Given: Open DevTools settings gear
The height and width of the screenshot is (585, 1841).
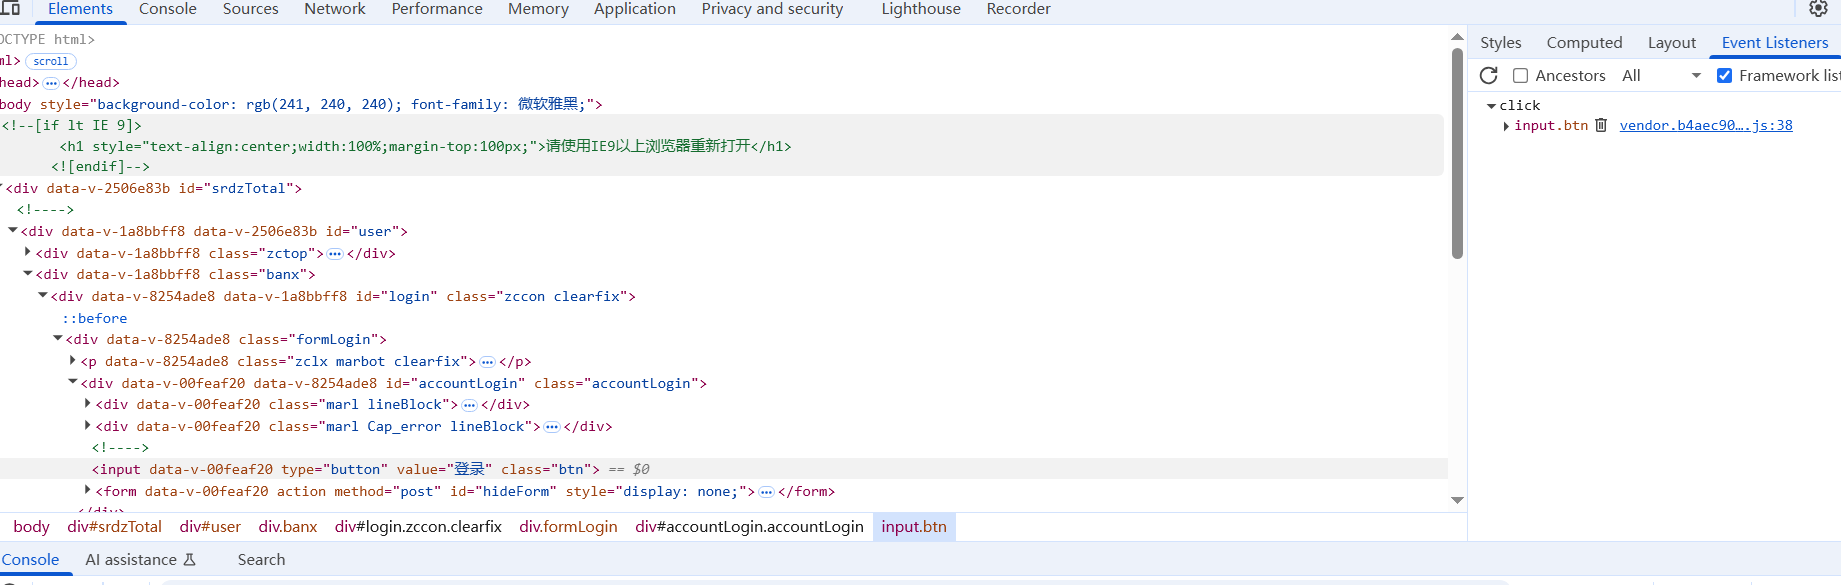Looking at the screenshot, I should 1818,9.
